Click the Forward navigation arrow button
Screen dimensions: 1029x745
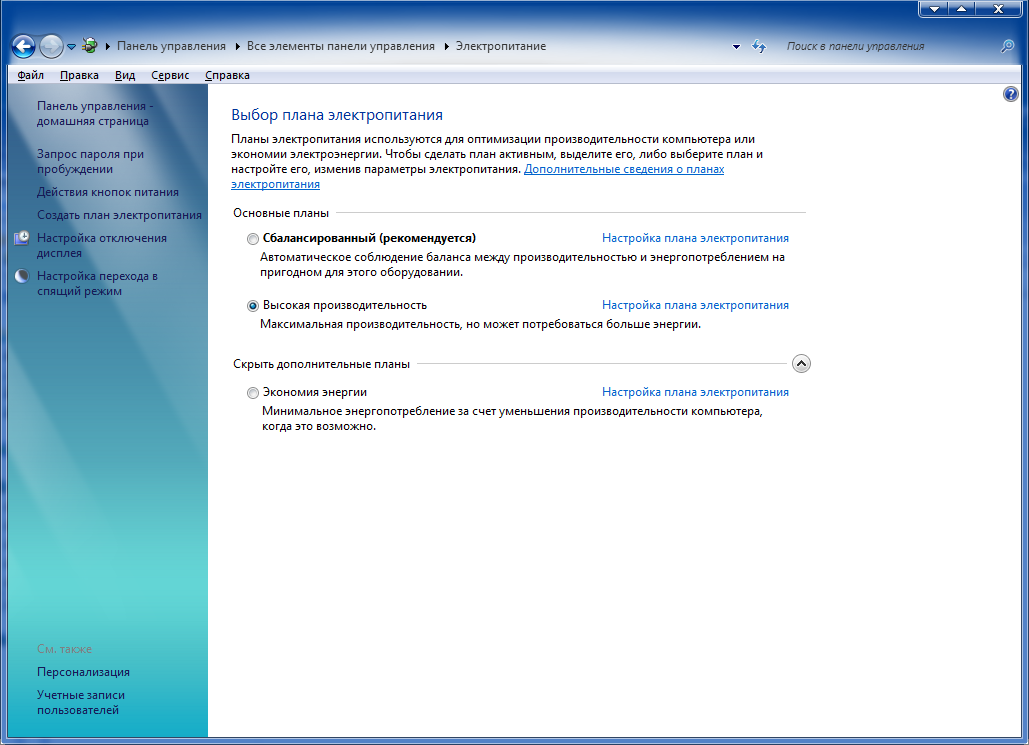click(x=51, y=46)
